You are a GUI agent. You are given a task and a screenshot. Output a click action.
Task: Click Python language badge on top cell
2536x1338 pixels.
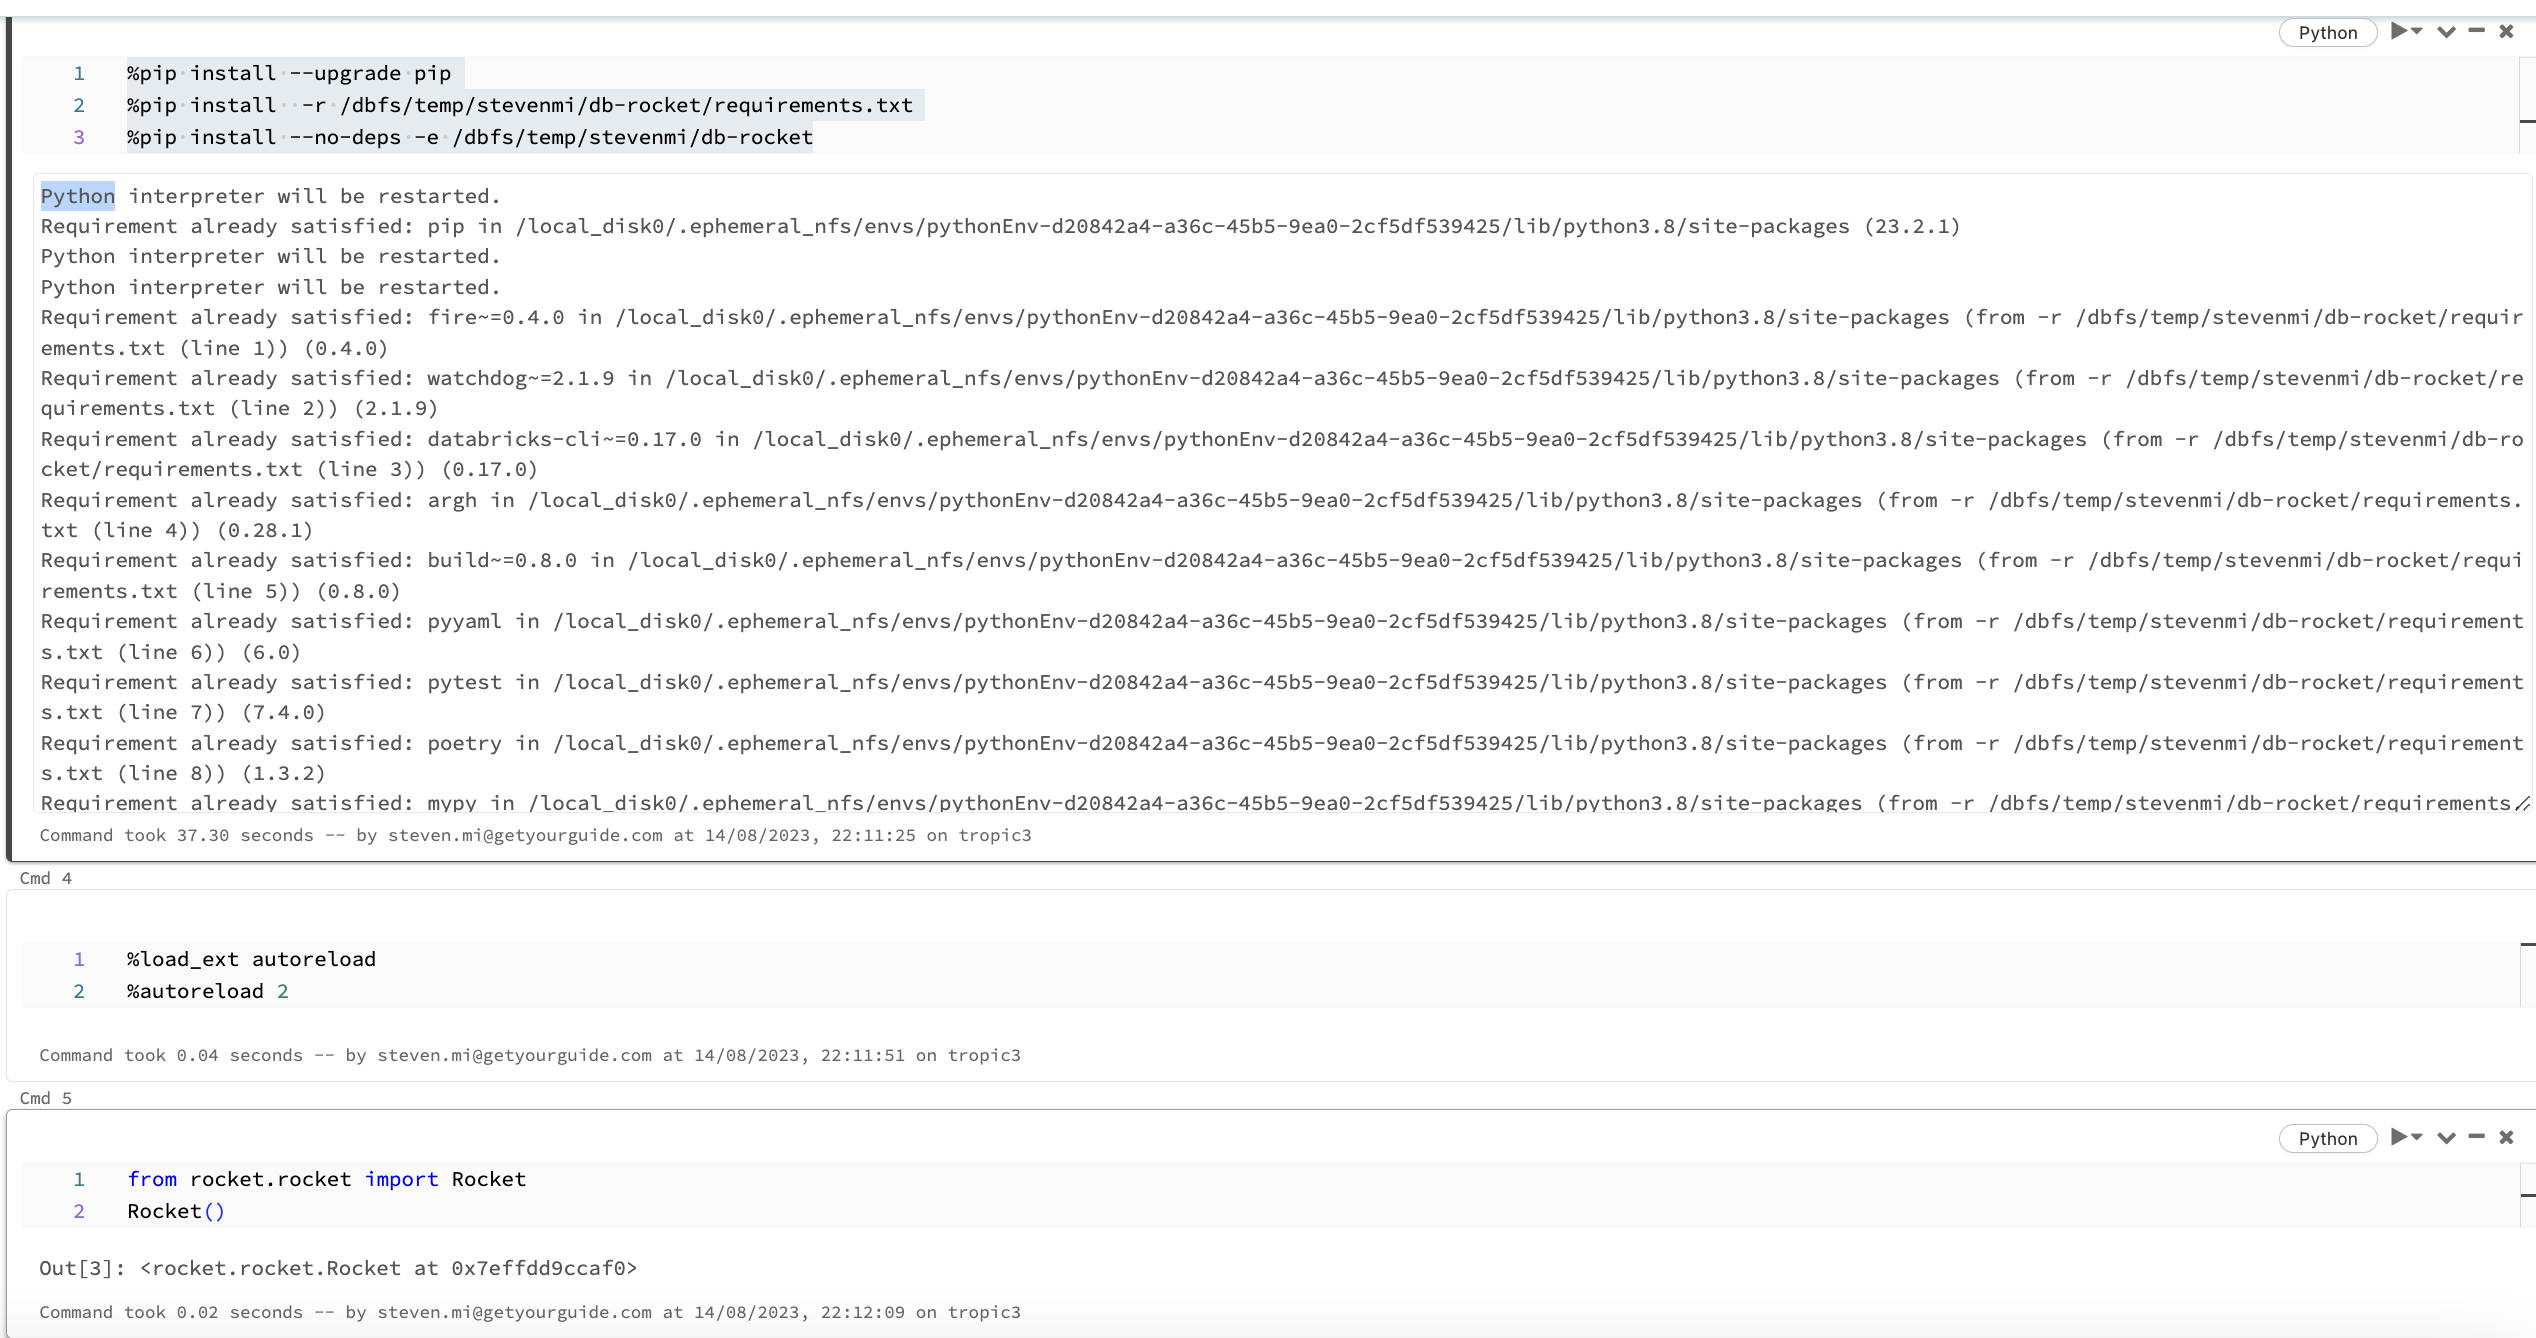[x=2327, y=33]
